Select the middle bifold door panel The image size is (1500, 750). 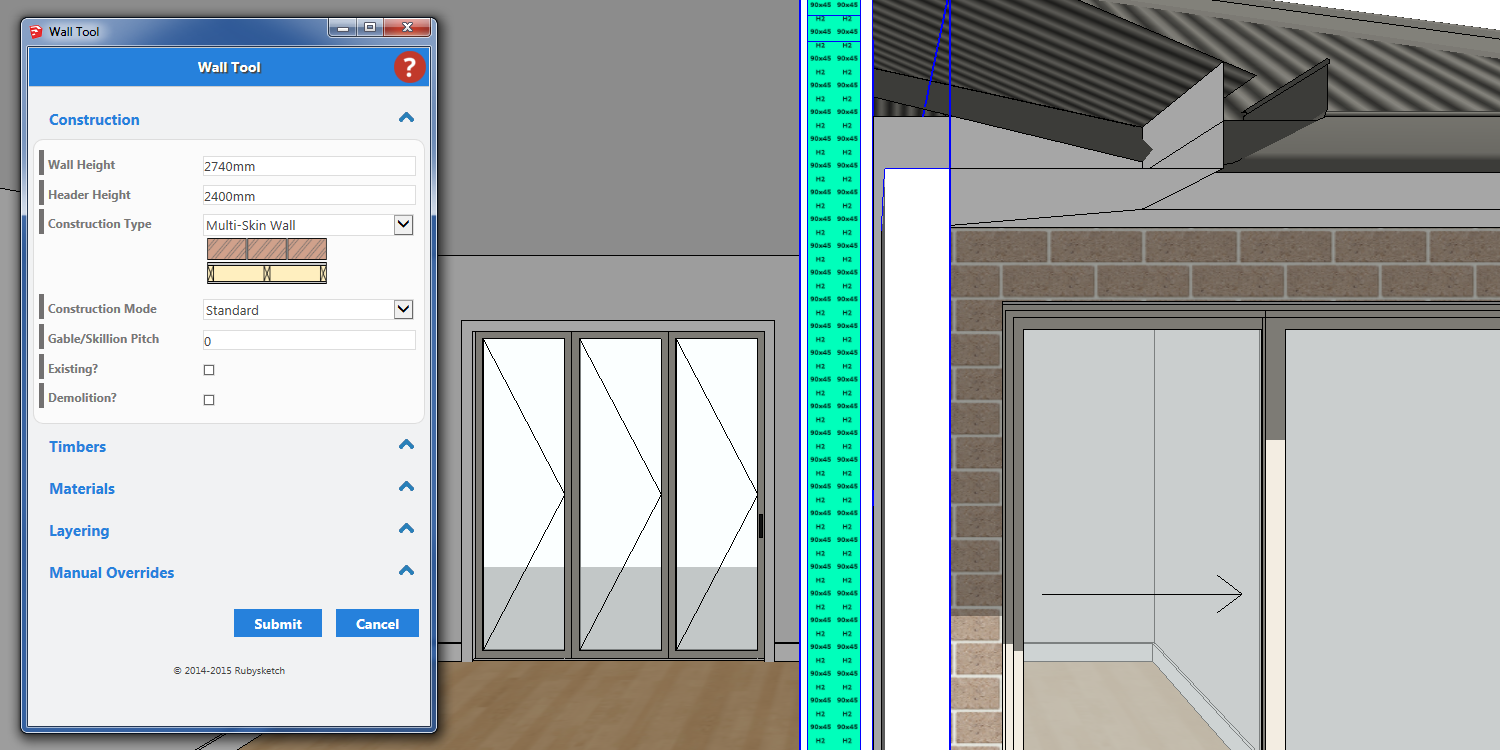(620, 494)
